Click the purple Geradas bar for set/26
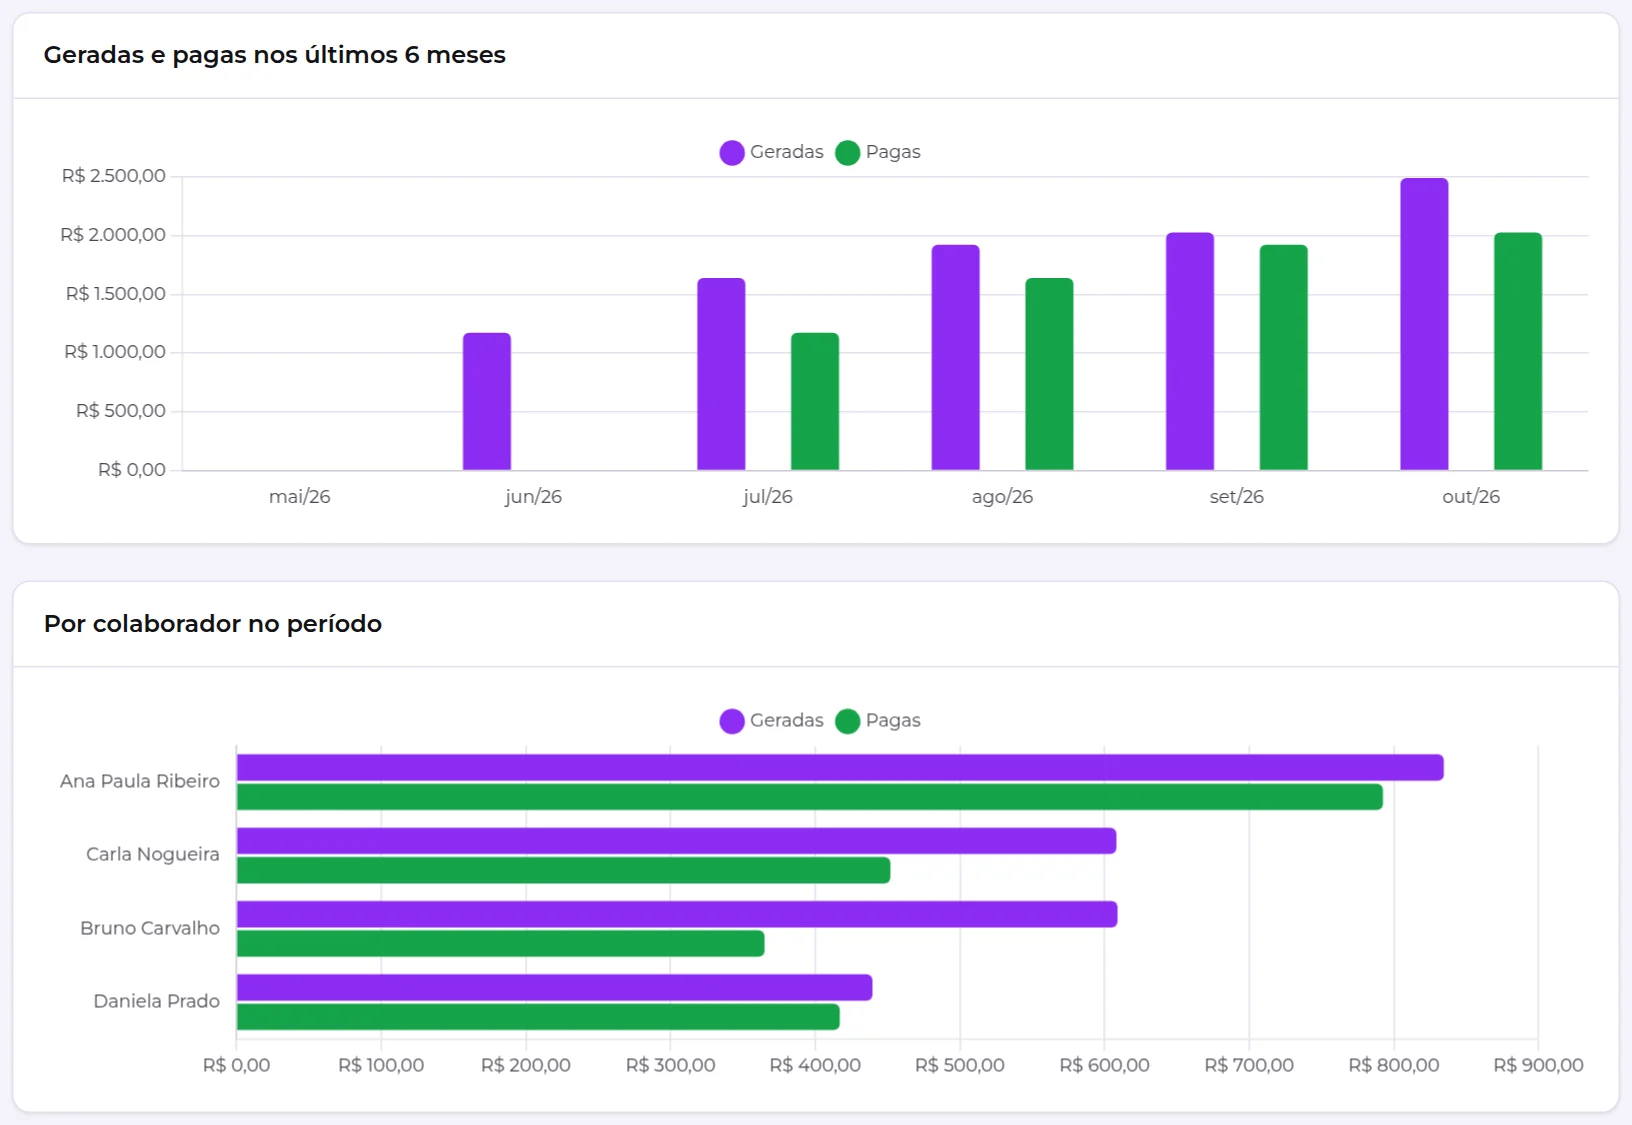The image size is (1632, 1125). [1190, 351]
